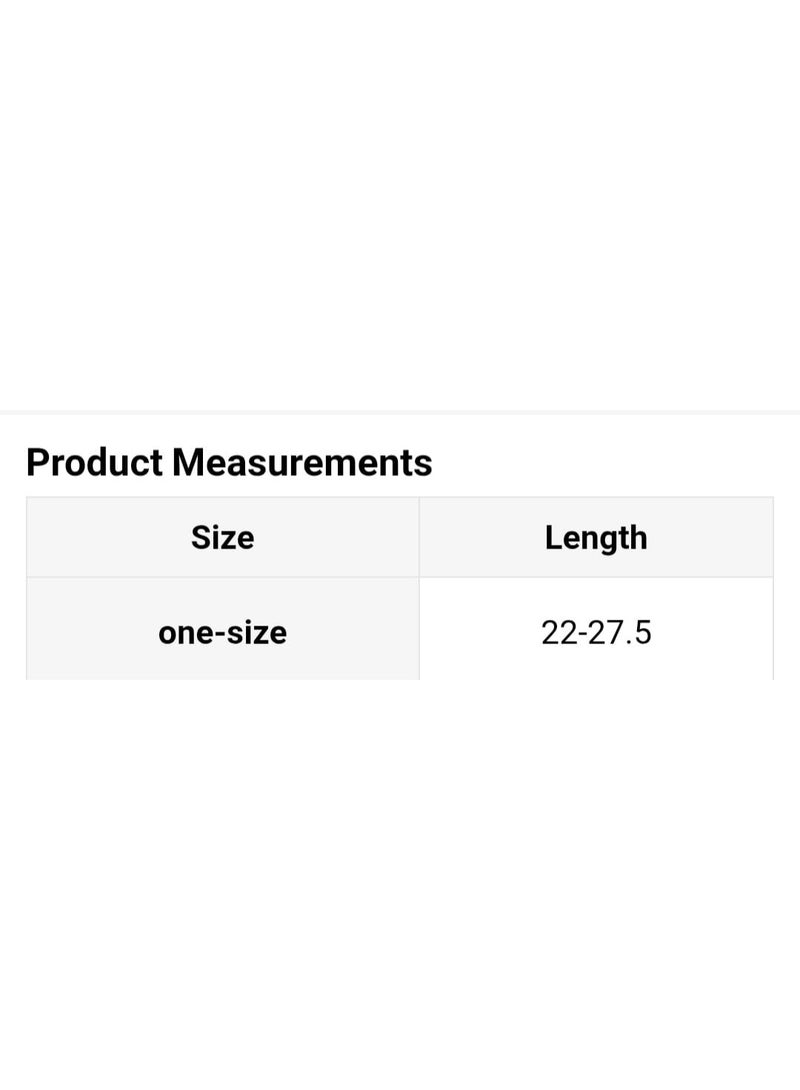This screenshot has height=1090, width=800.
Task: Click border between Size and Length headers
Action: (x=419, y=537)
